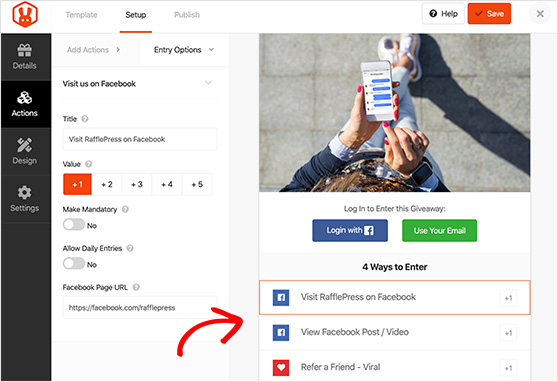Toggle the Make Mandatory switch
The height and width of the screenshot is (382, 558).
click(x=74, y=225)
